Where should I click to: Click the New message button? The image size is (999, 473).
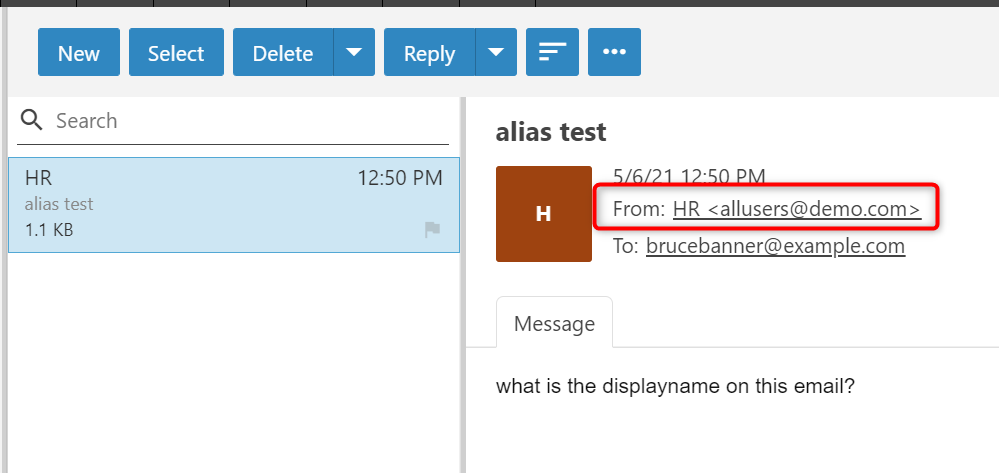point(79,53)
